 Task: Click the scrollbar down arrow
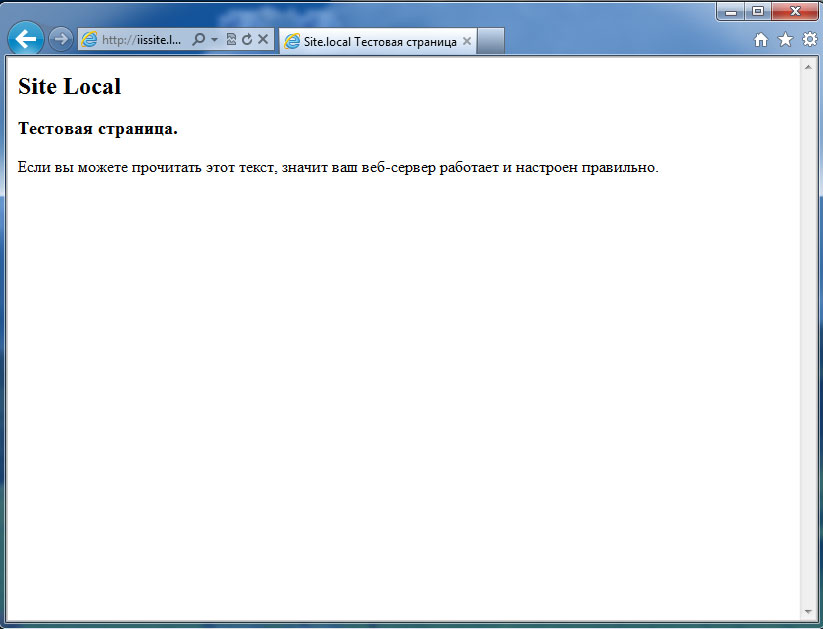click(808, 612)
